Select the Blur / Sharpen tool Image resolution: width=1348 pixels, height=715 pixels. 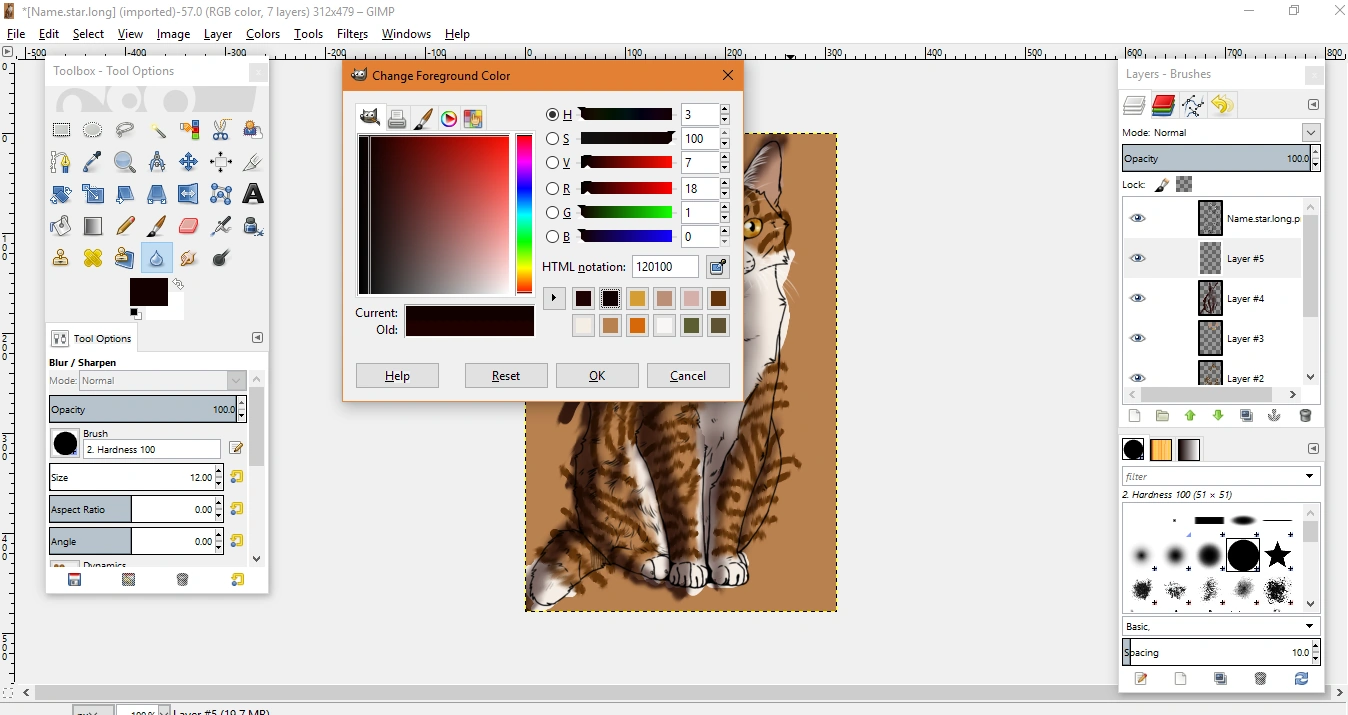point(157,258)
